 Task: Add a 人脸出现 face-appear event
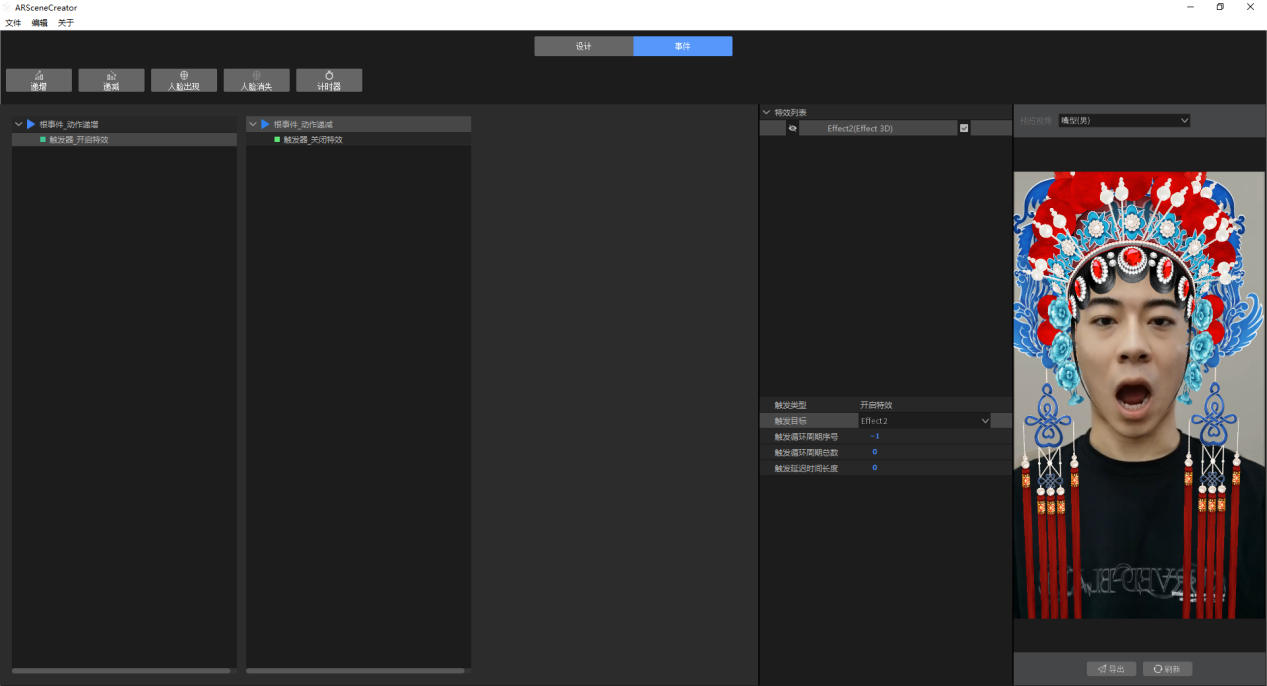pyautogui.click(x=184, y=80)
